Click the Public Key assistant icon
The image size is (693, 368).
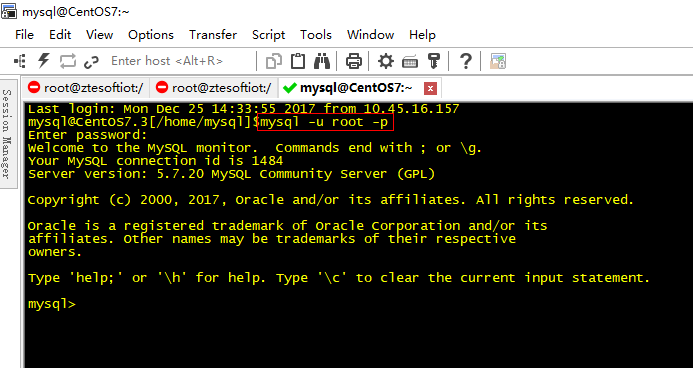click(434, 61)
